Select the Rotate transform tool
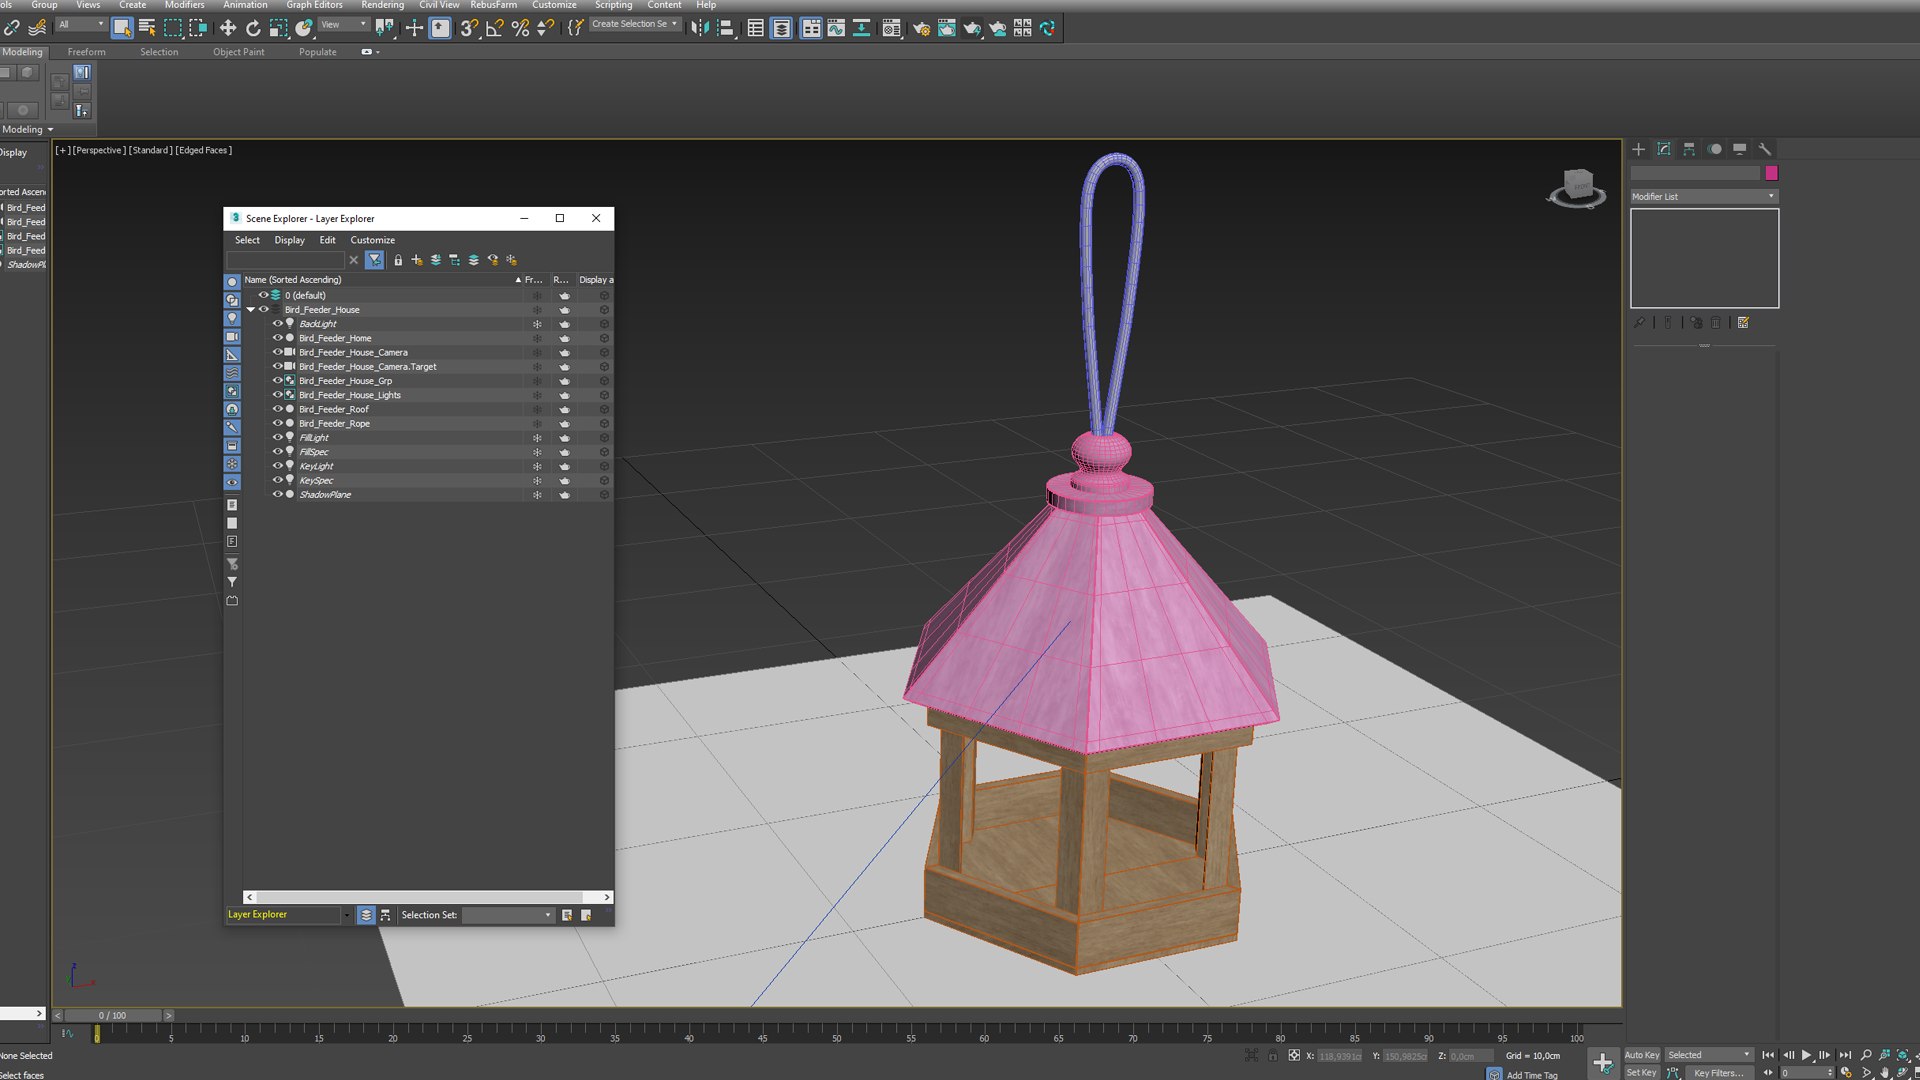 coord(253,28)
